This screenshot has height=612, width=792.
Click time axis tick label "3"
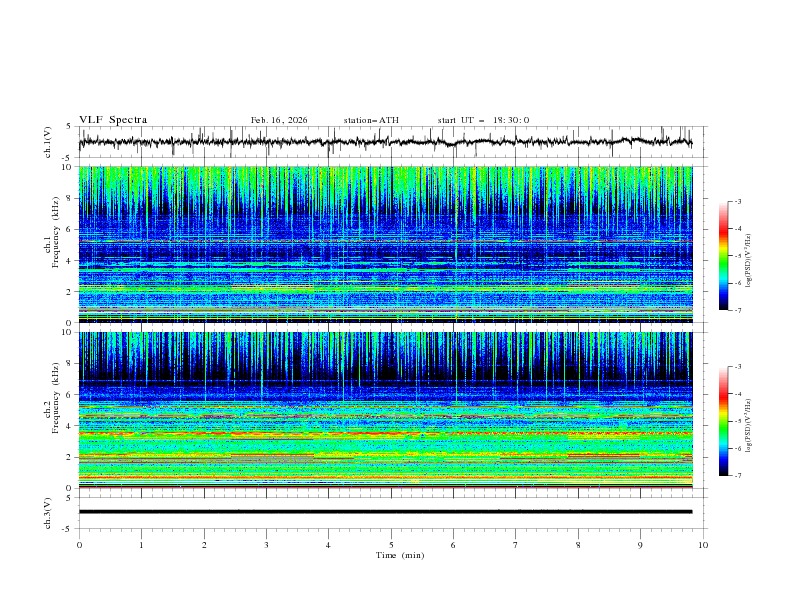click(266, 545)
